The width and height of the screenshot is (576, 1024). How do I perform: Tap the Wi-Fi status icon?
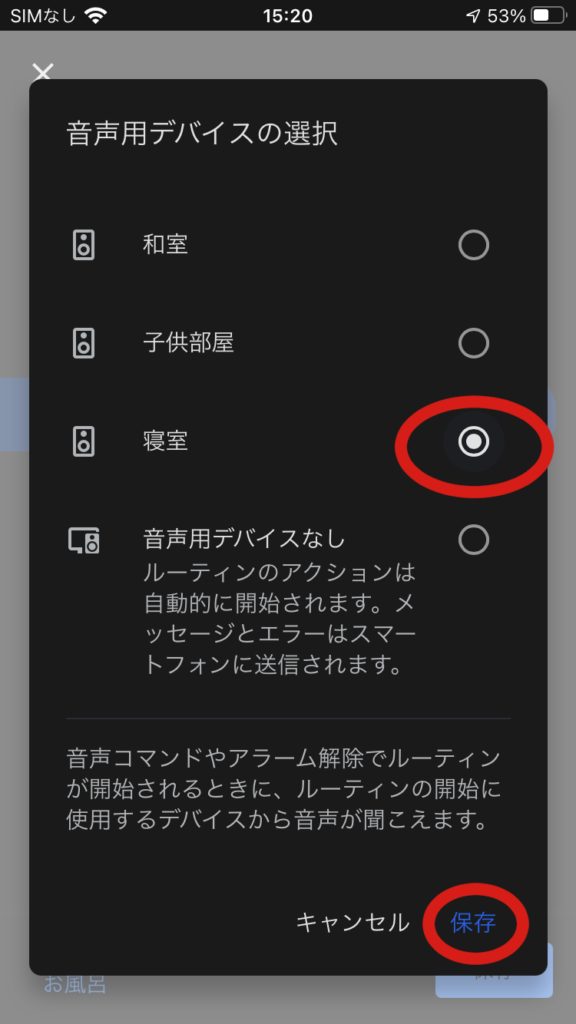coord(95,16)
